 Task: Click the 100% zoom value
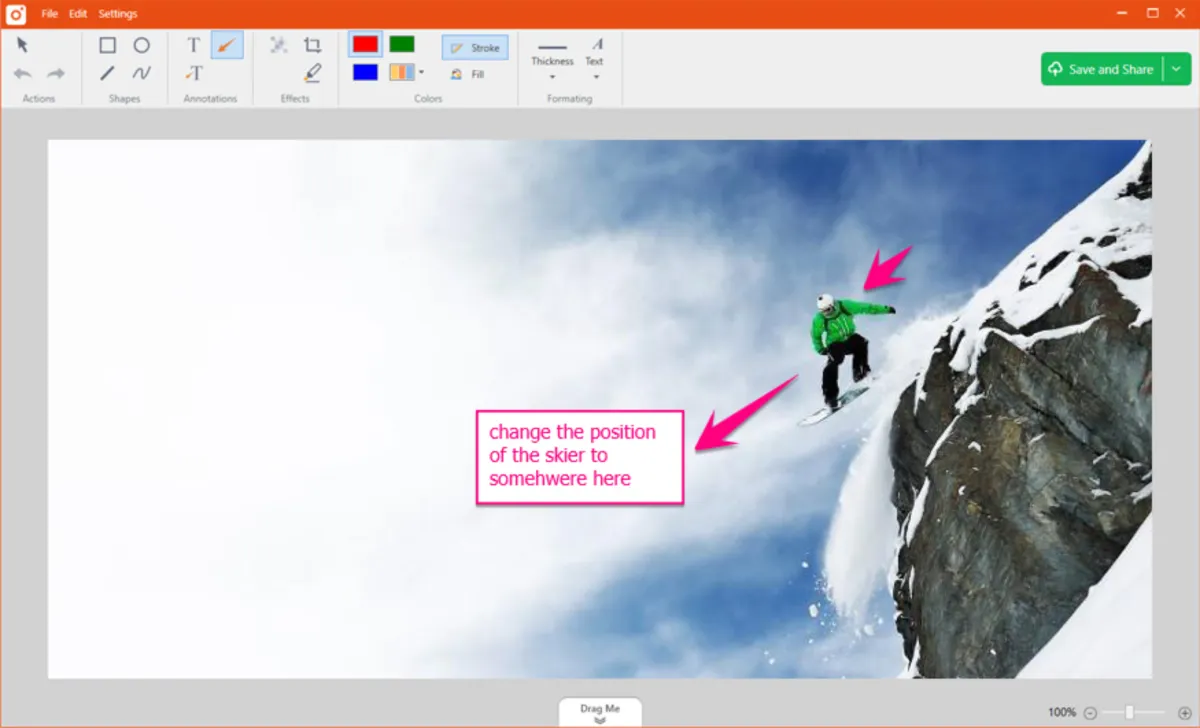point(1062,712)
